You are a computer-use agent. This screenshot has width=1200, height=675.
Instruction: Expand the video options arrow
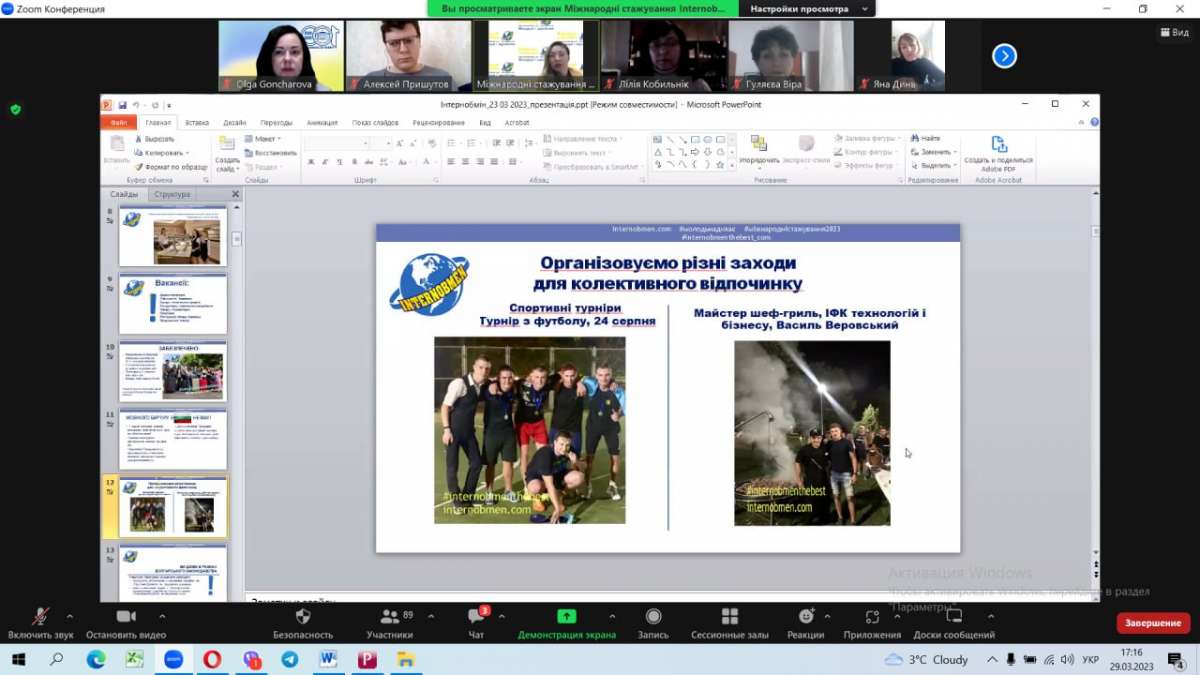[162, 616]
